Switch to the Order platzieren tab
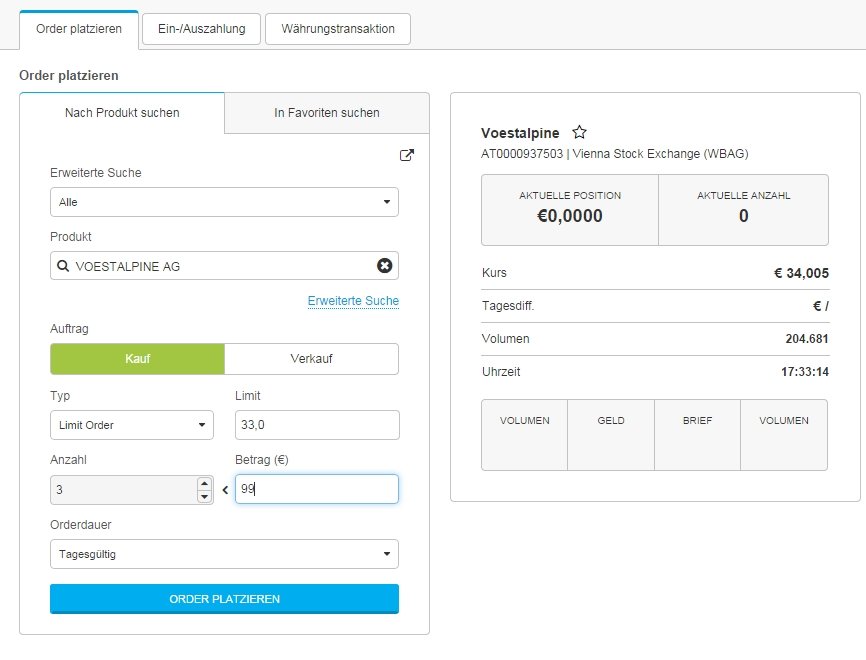Viewport: 866px width, 660px height. pyautogui.click(x=79, y=29)
